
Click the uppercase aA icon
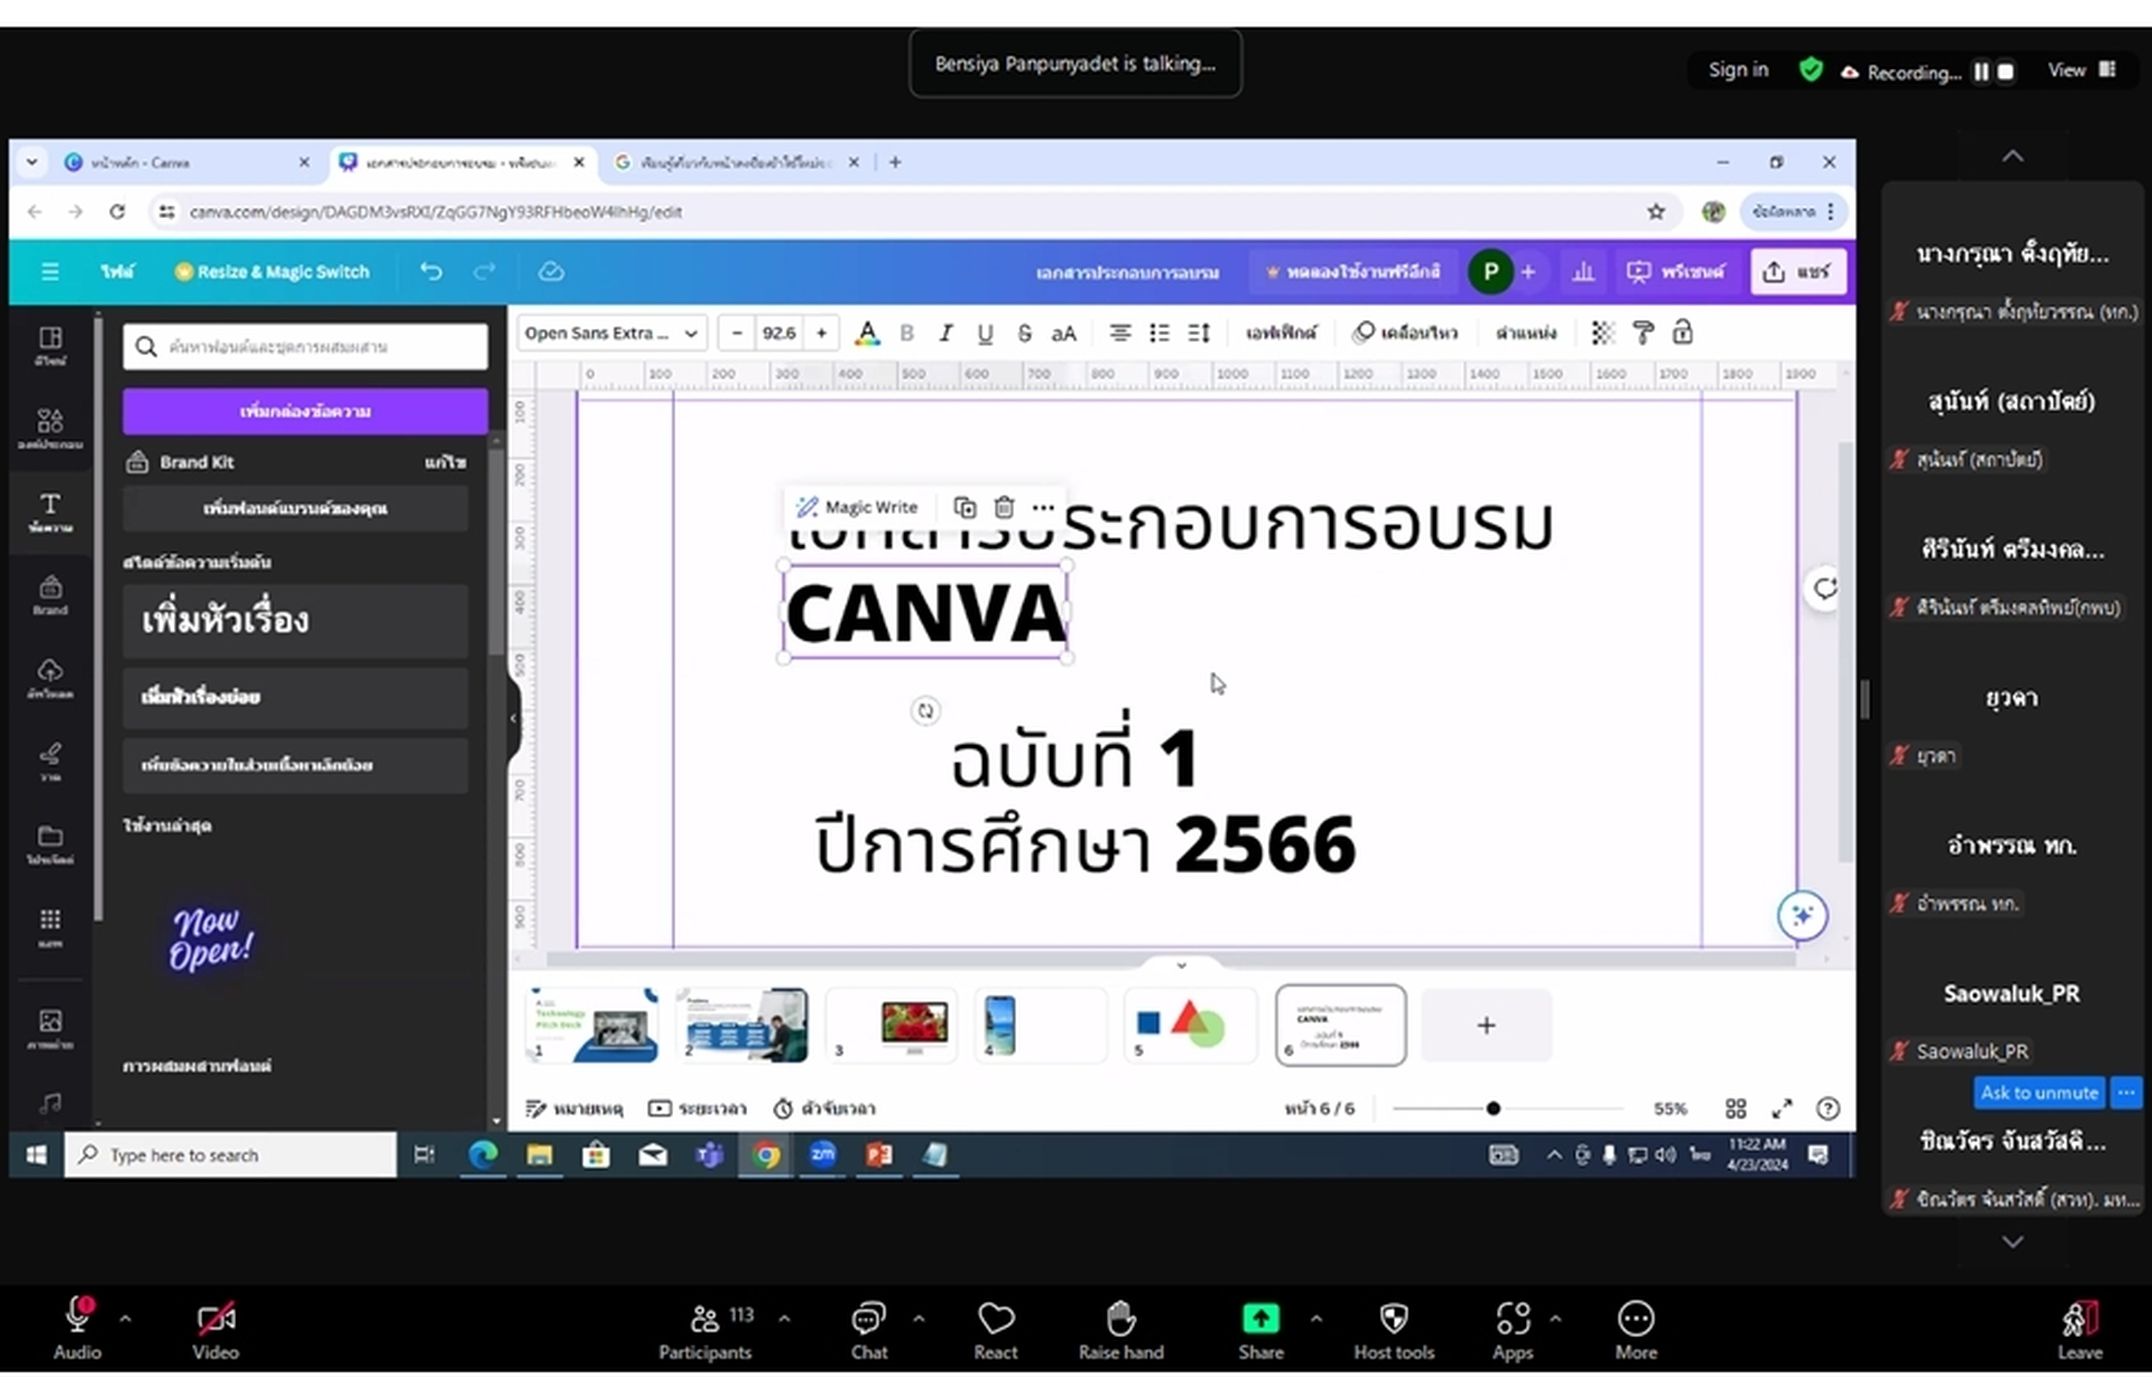(x=1064, y=333)
